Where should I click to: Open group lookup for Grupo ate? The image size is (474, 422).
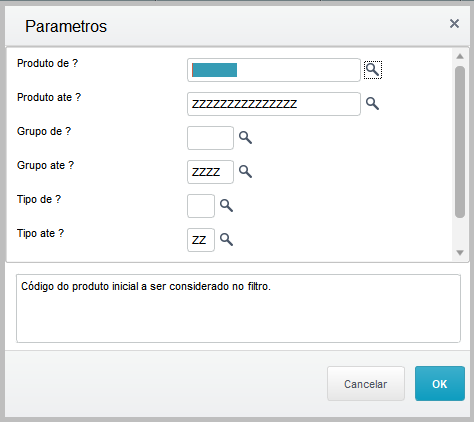tap(245, 171)
